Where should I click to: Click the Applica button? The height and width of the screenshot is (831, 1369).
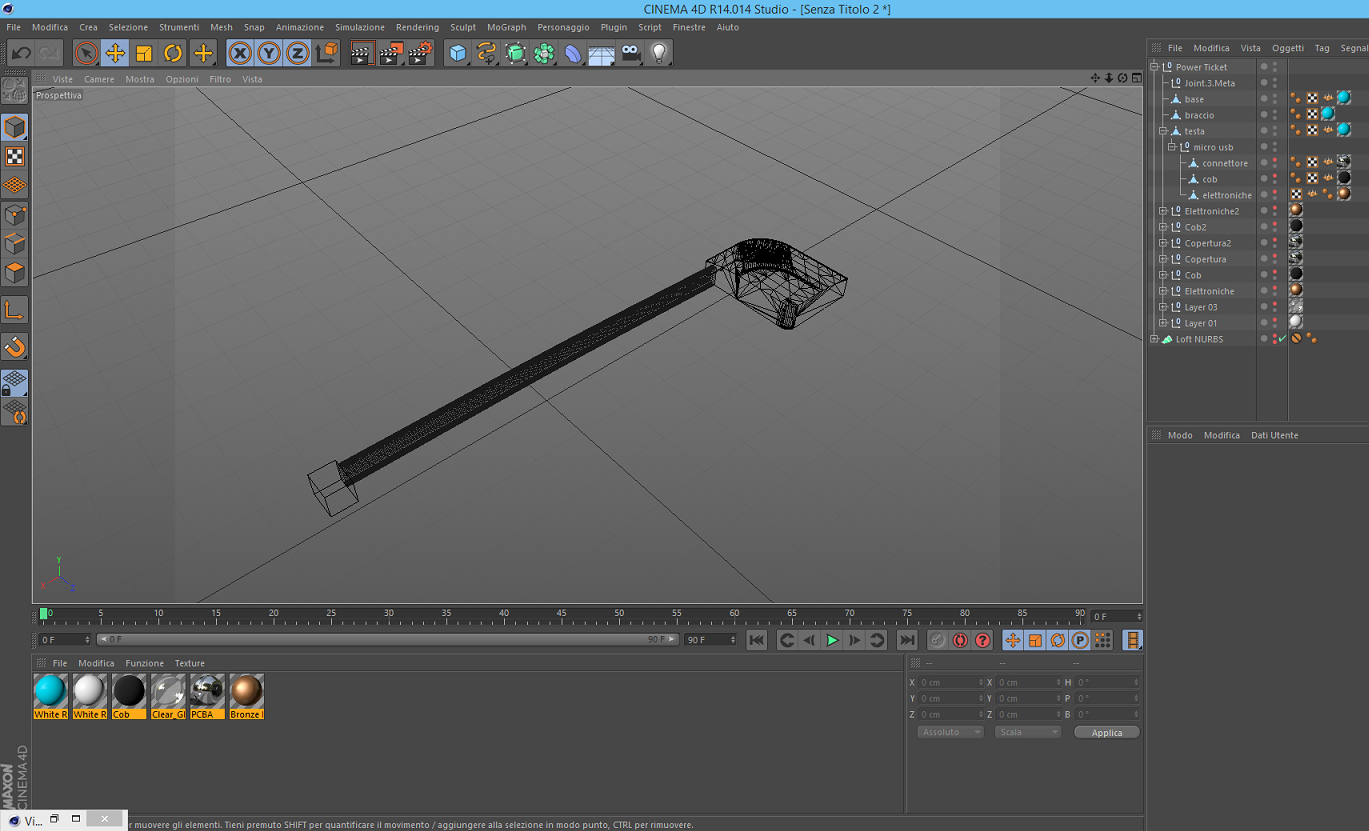pos(1106,732)
